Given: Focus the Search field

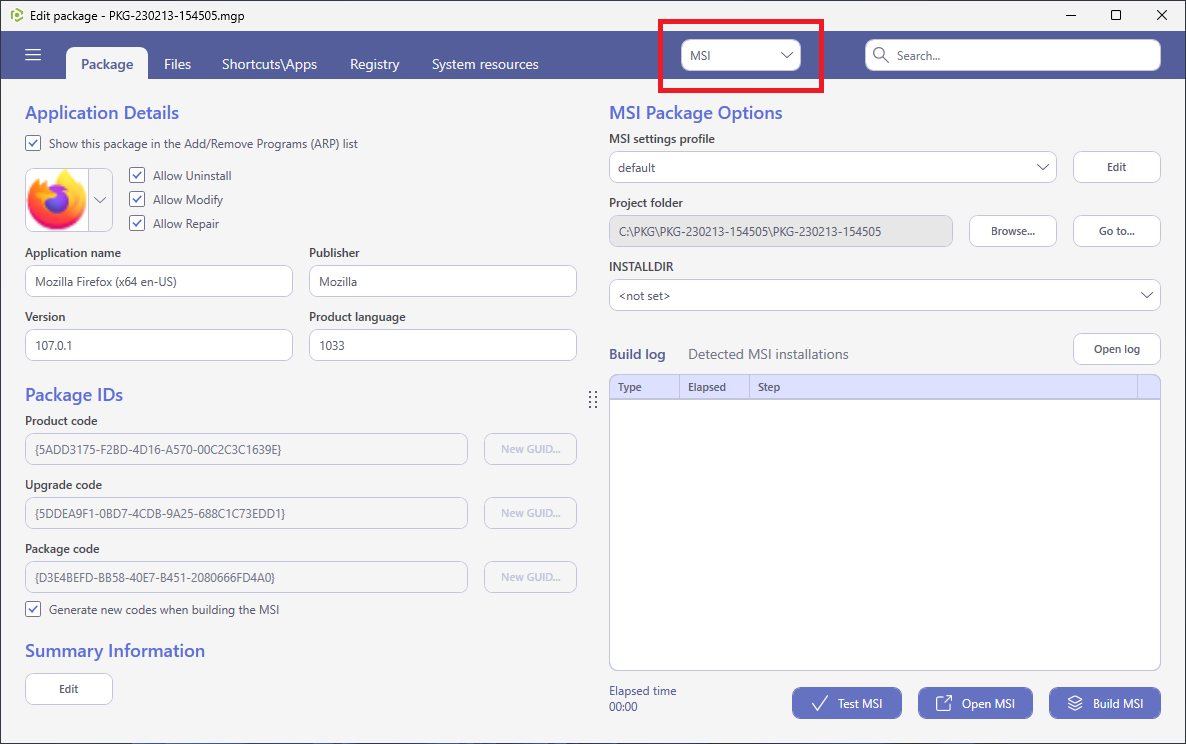Looking at the screenshot, I should point(1013,55).
